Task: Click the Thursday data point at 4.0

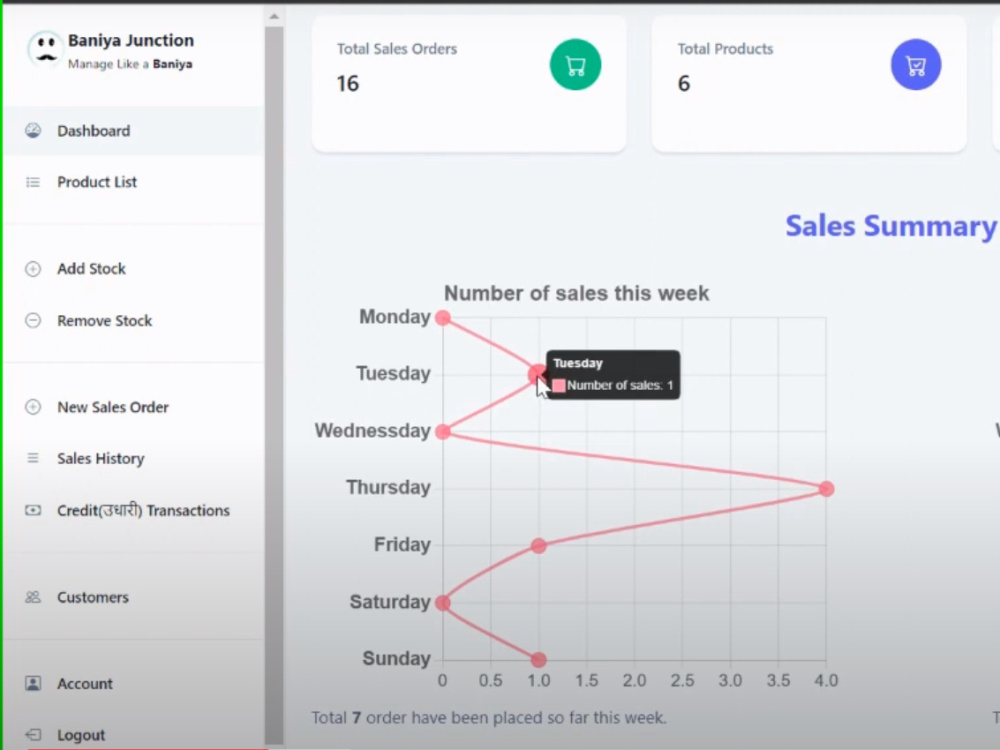Action: tap(826, 489)
